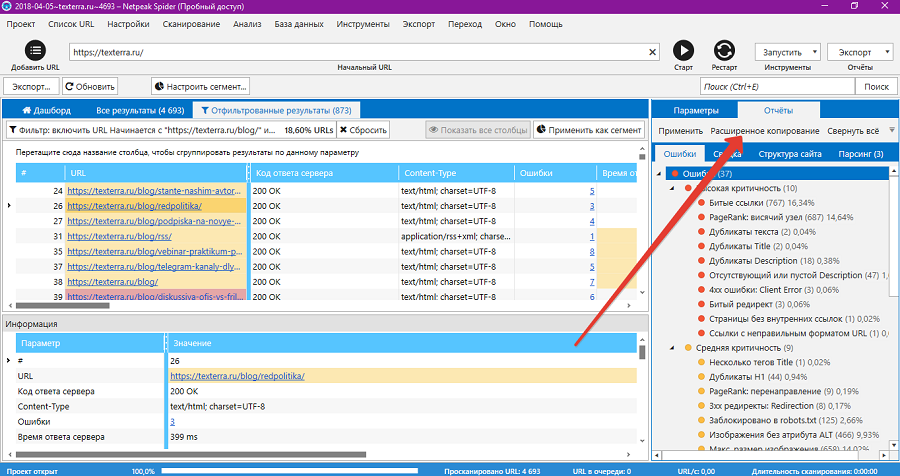Open the Scanning (Сканирование) menu

click(191, 24)
